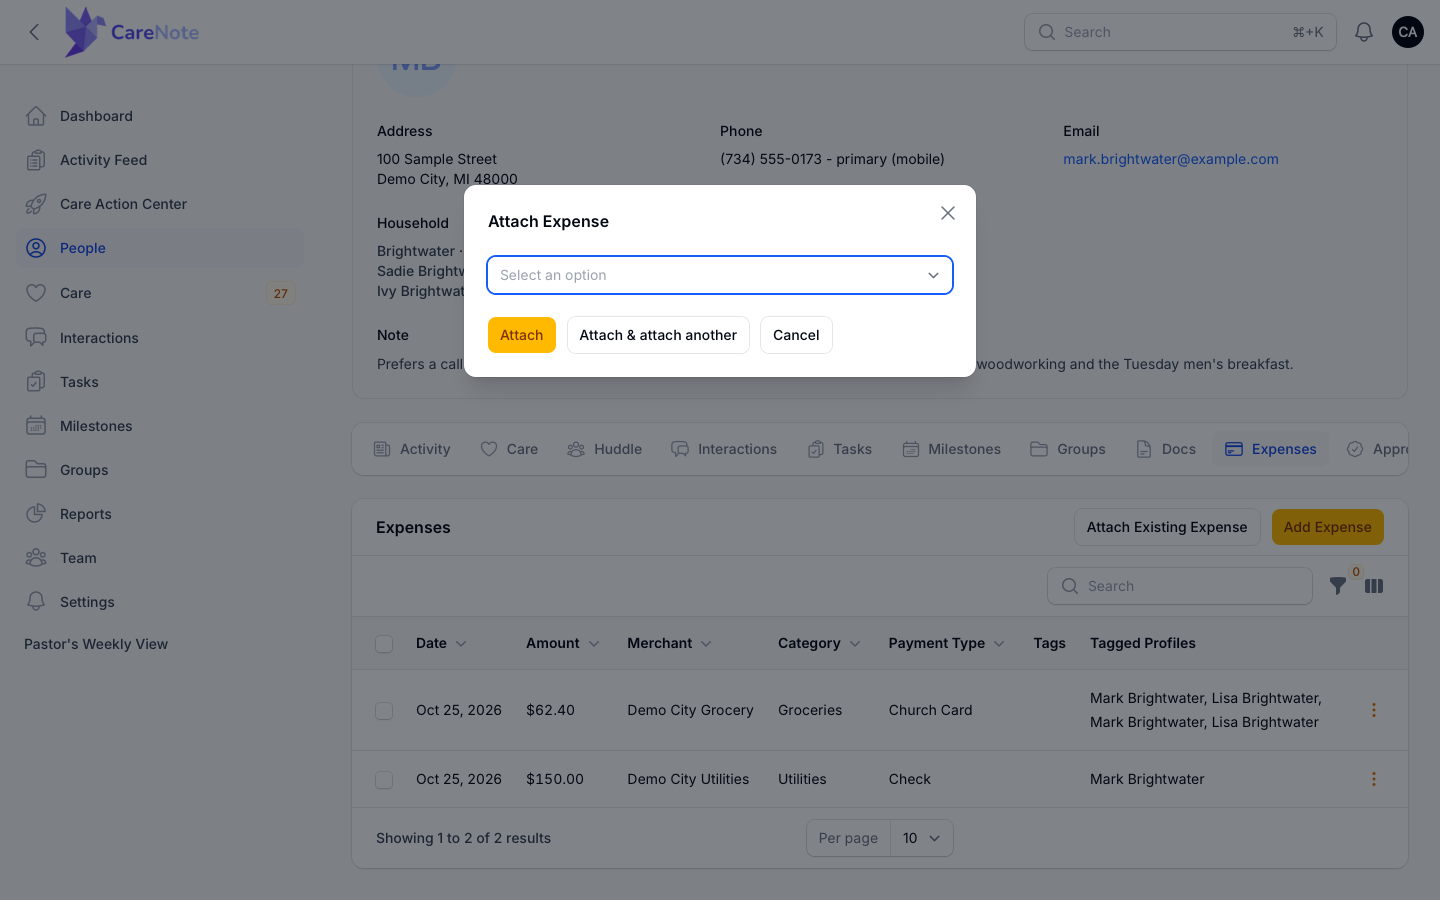Click the Milestones calendar icon in sidebar
Viewport: 1440px width, 900px height.
(36, 426)
